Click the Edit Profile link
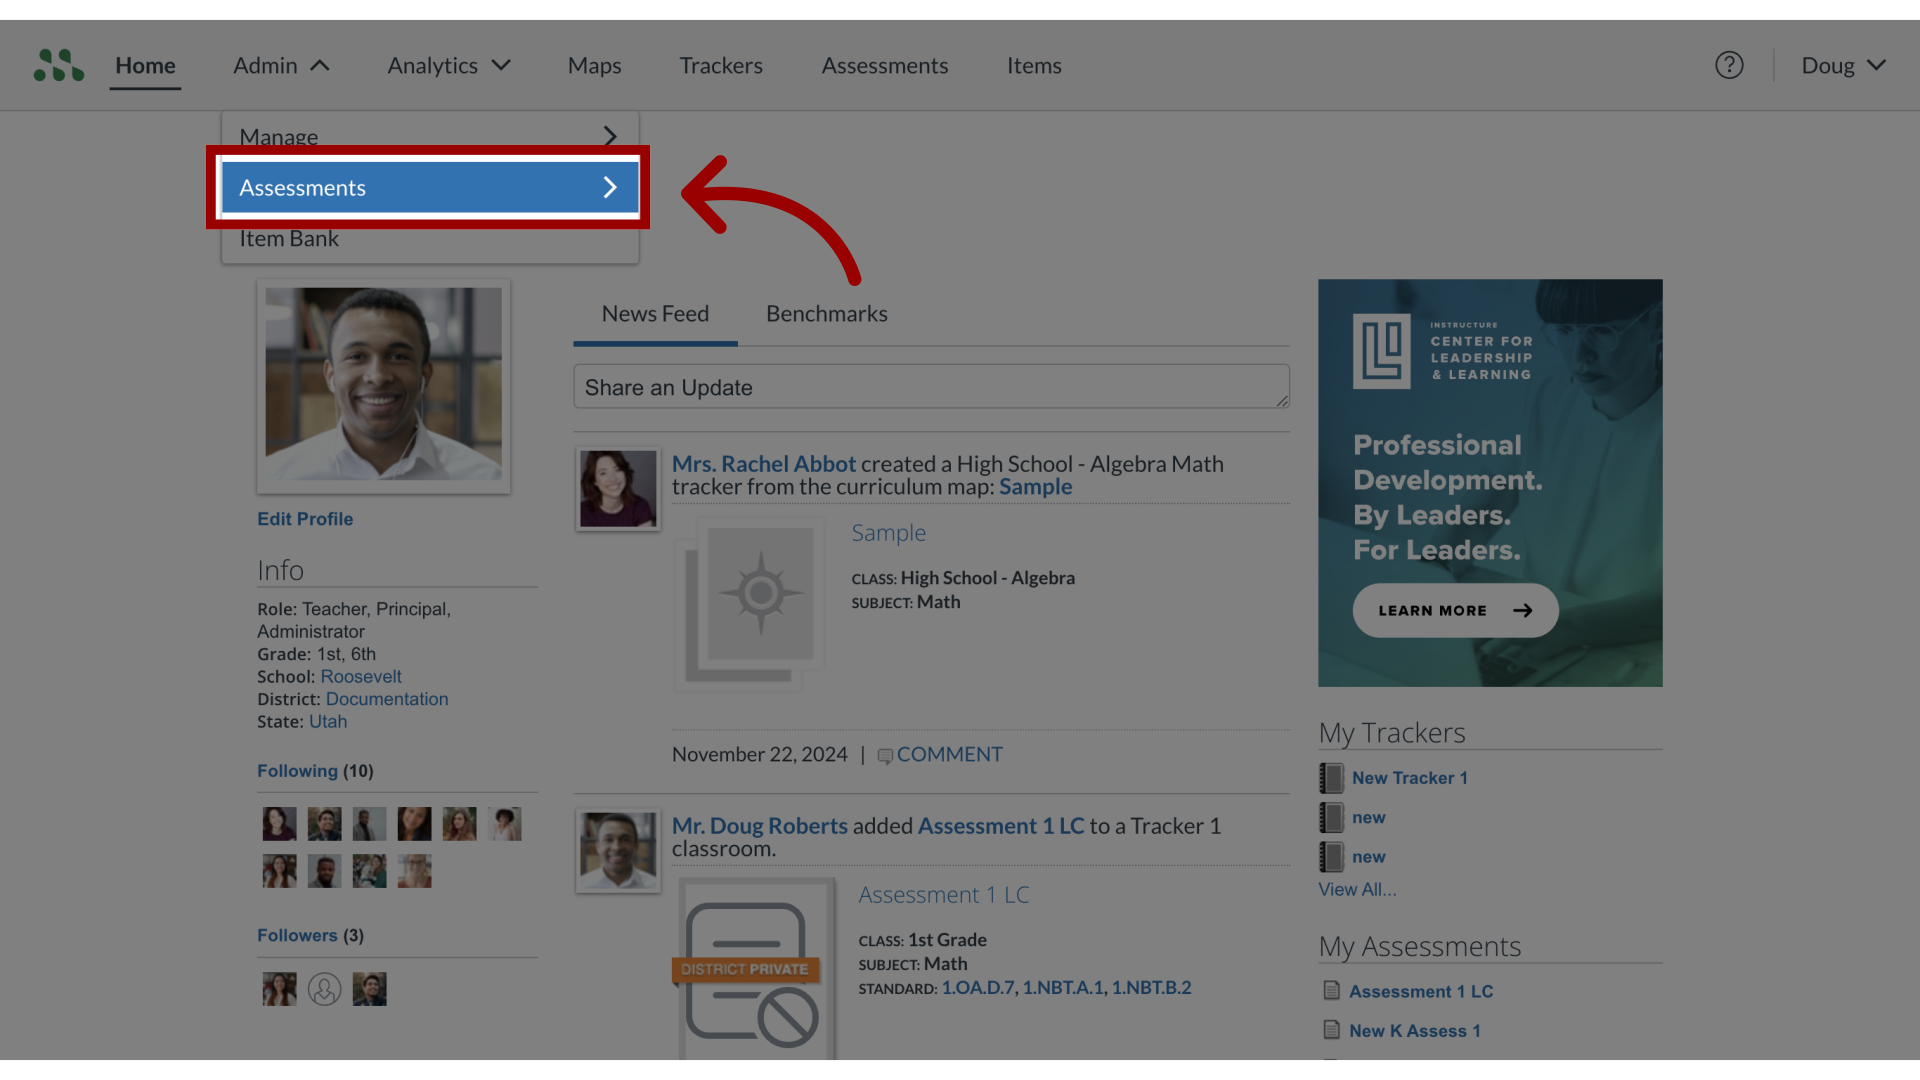 point(305,518)
